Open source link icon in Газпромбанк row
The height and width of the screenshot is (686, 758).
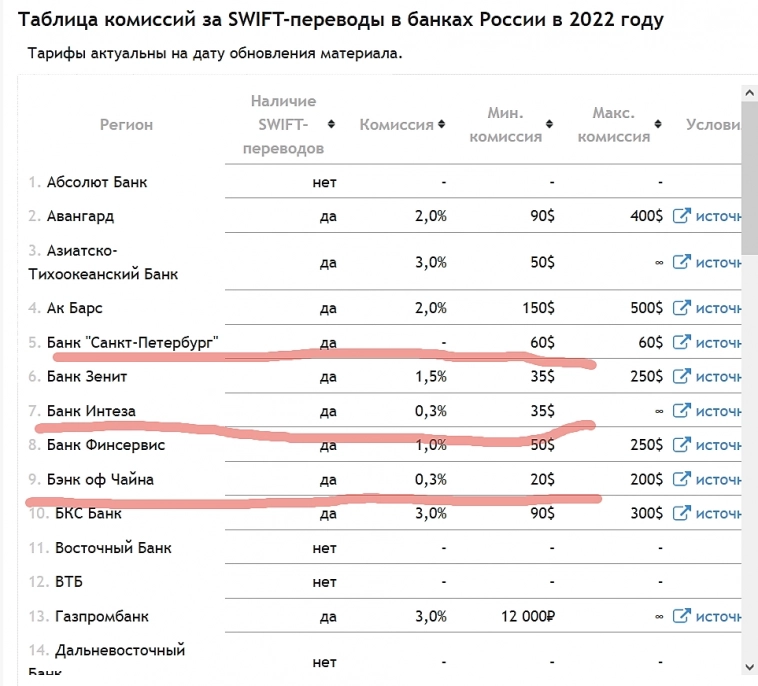click(682, 616)
